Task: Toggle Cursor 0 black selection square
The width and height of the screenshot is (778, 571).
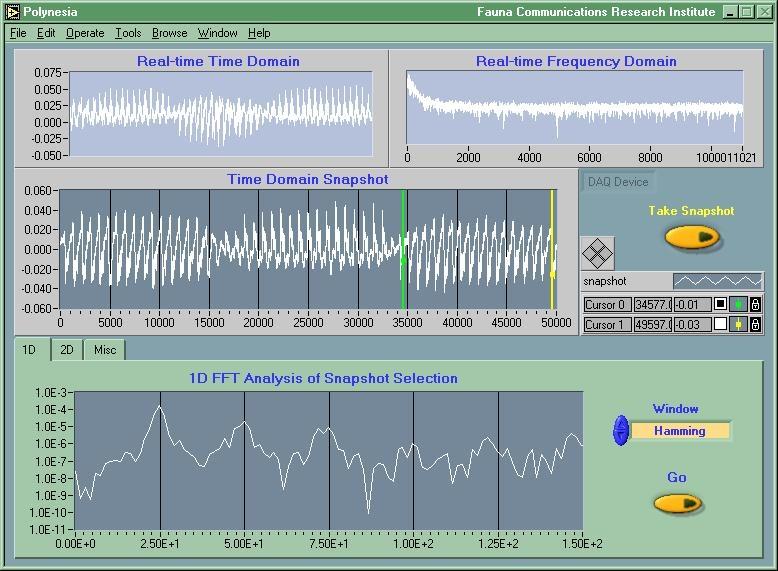Action: [720, 305]
